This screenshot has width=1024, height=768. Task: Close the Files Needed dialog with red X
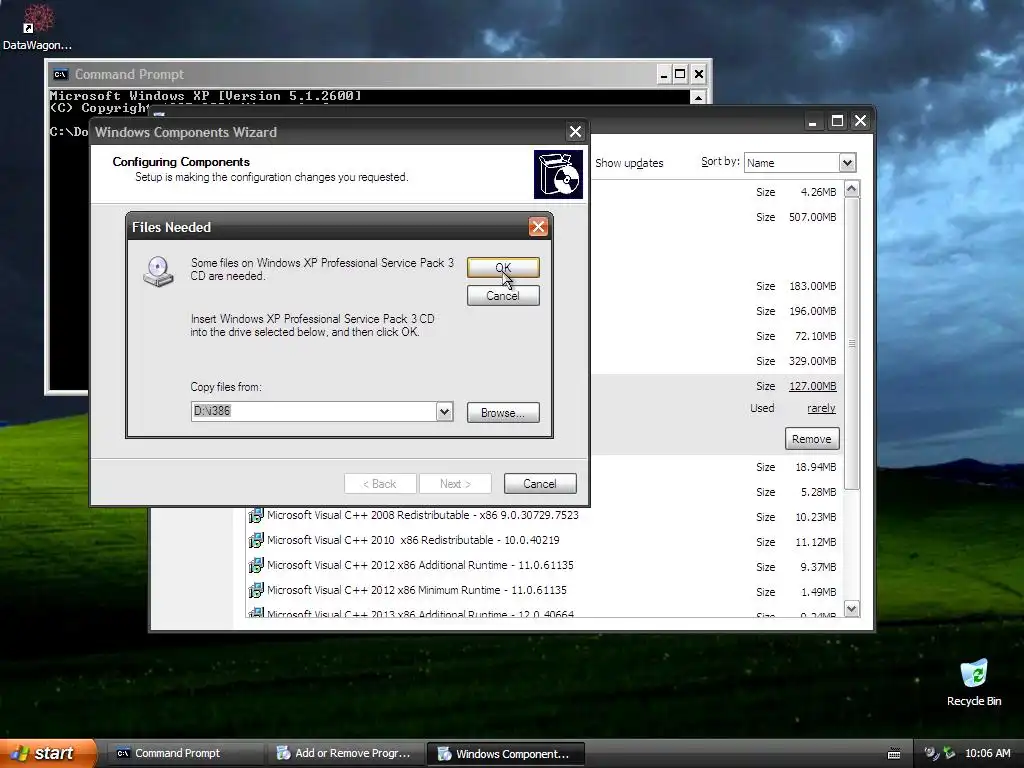click(x=538, y=227)
